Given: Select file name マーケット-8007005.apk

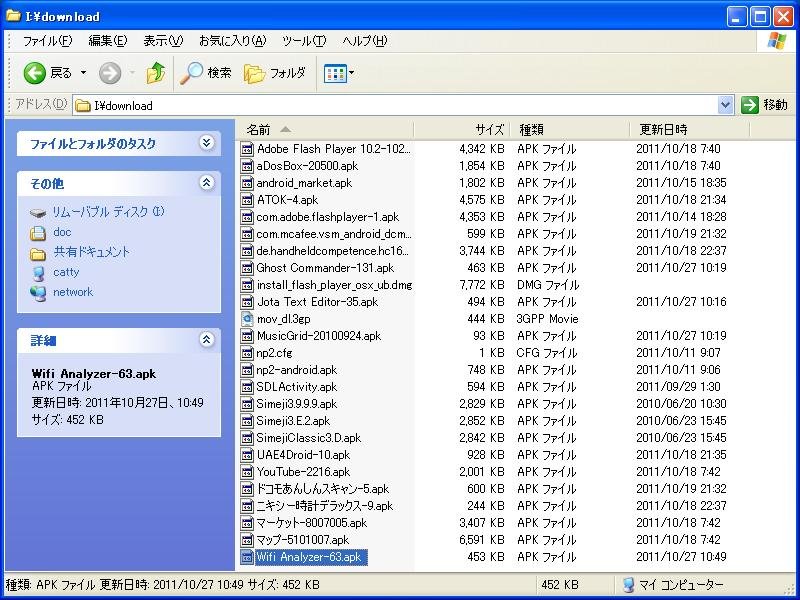Looking at the screenshot, I should point(312,523).
